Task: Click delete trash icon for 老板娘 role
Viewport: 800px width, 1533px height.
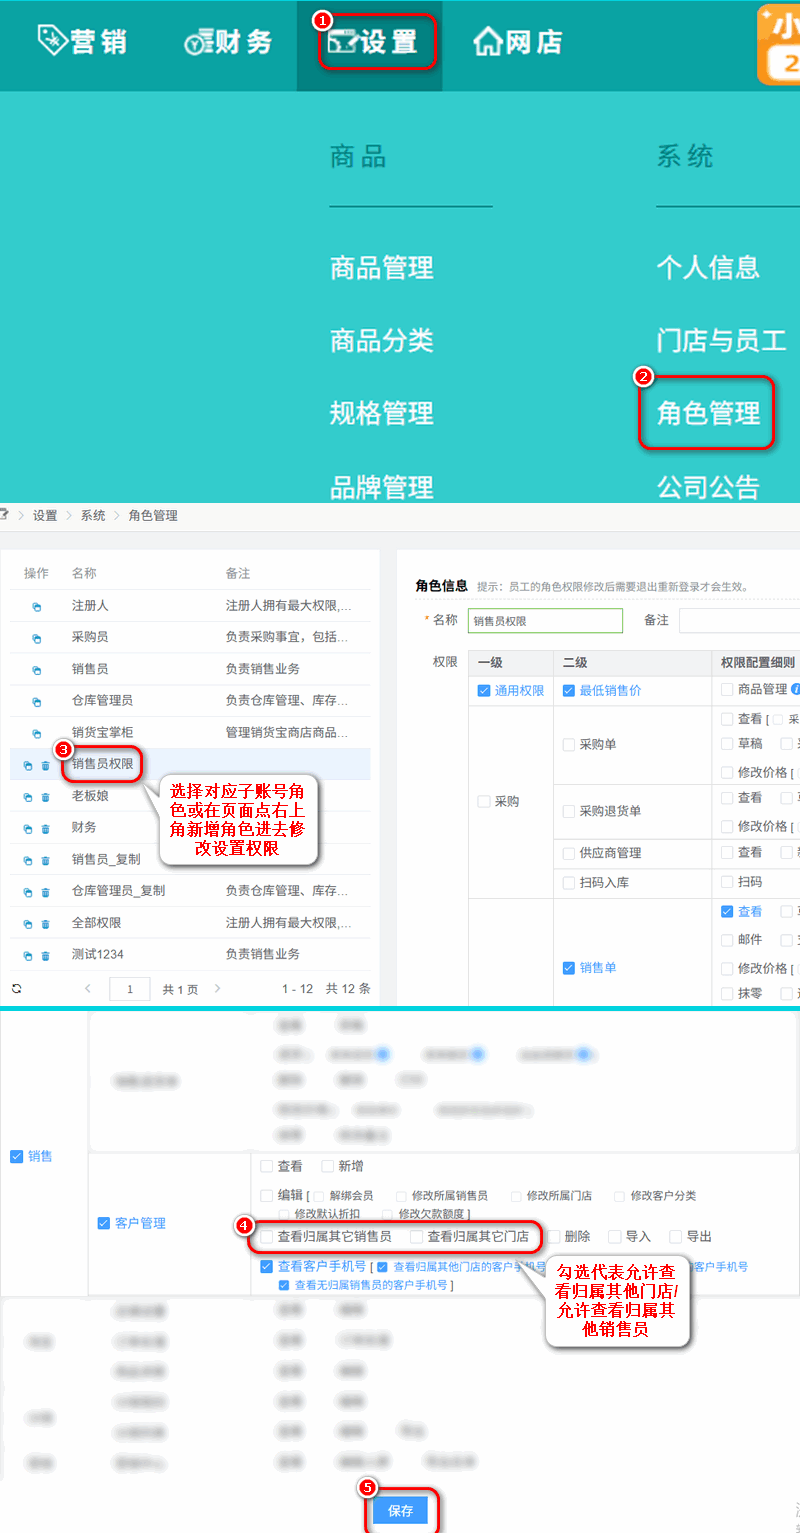Action: pos(45,798)
